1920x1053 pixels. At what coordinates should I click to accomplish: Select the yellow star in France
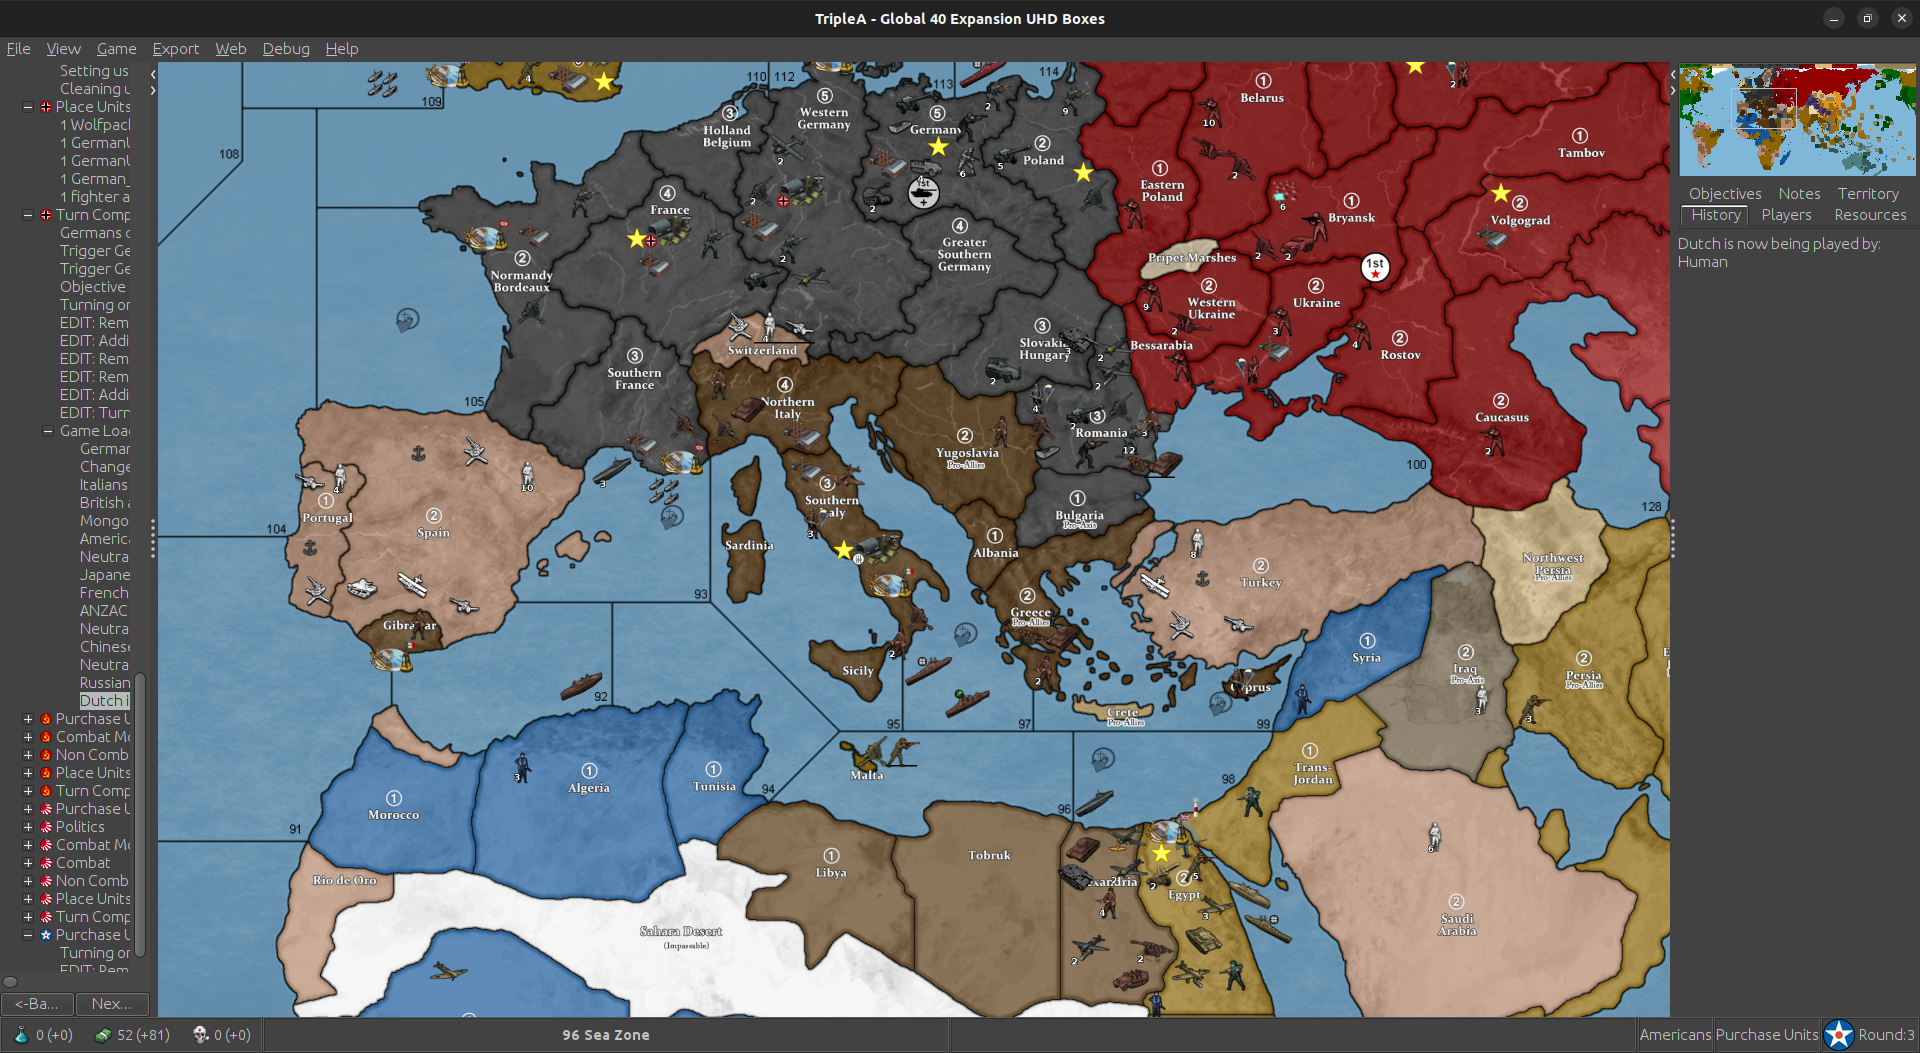636,238
